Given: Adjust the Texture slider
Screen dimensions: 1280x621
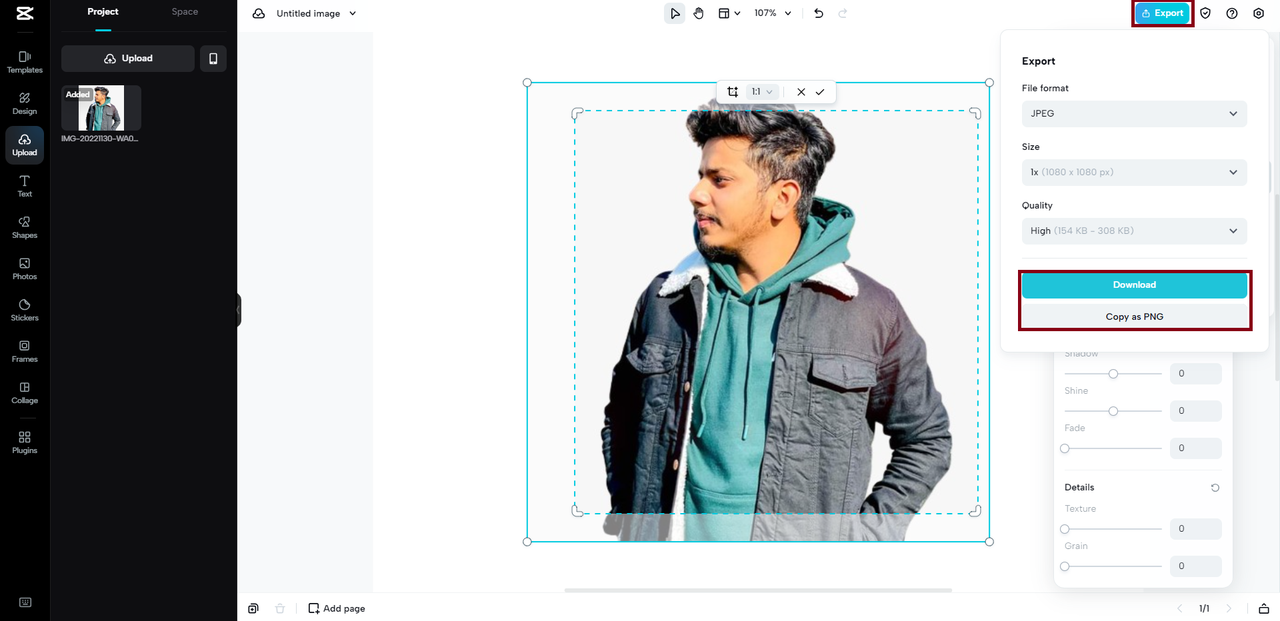Looking at the screenshot, I should [1113, 529].
